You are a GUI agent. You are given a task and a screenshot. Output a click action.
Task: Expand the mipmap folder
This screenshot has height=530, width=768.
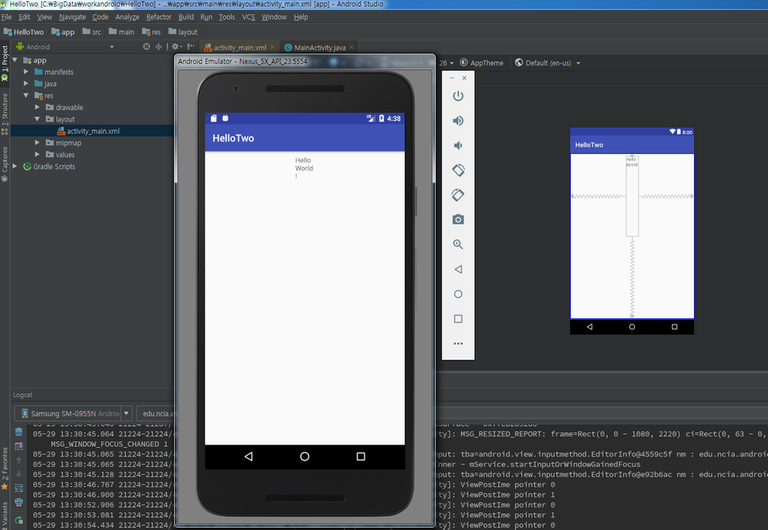37,143
